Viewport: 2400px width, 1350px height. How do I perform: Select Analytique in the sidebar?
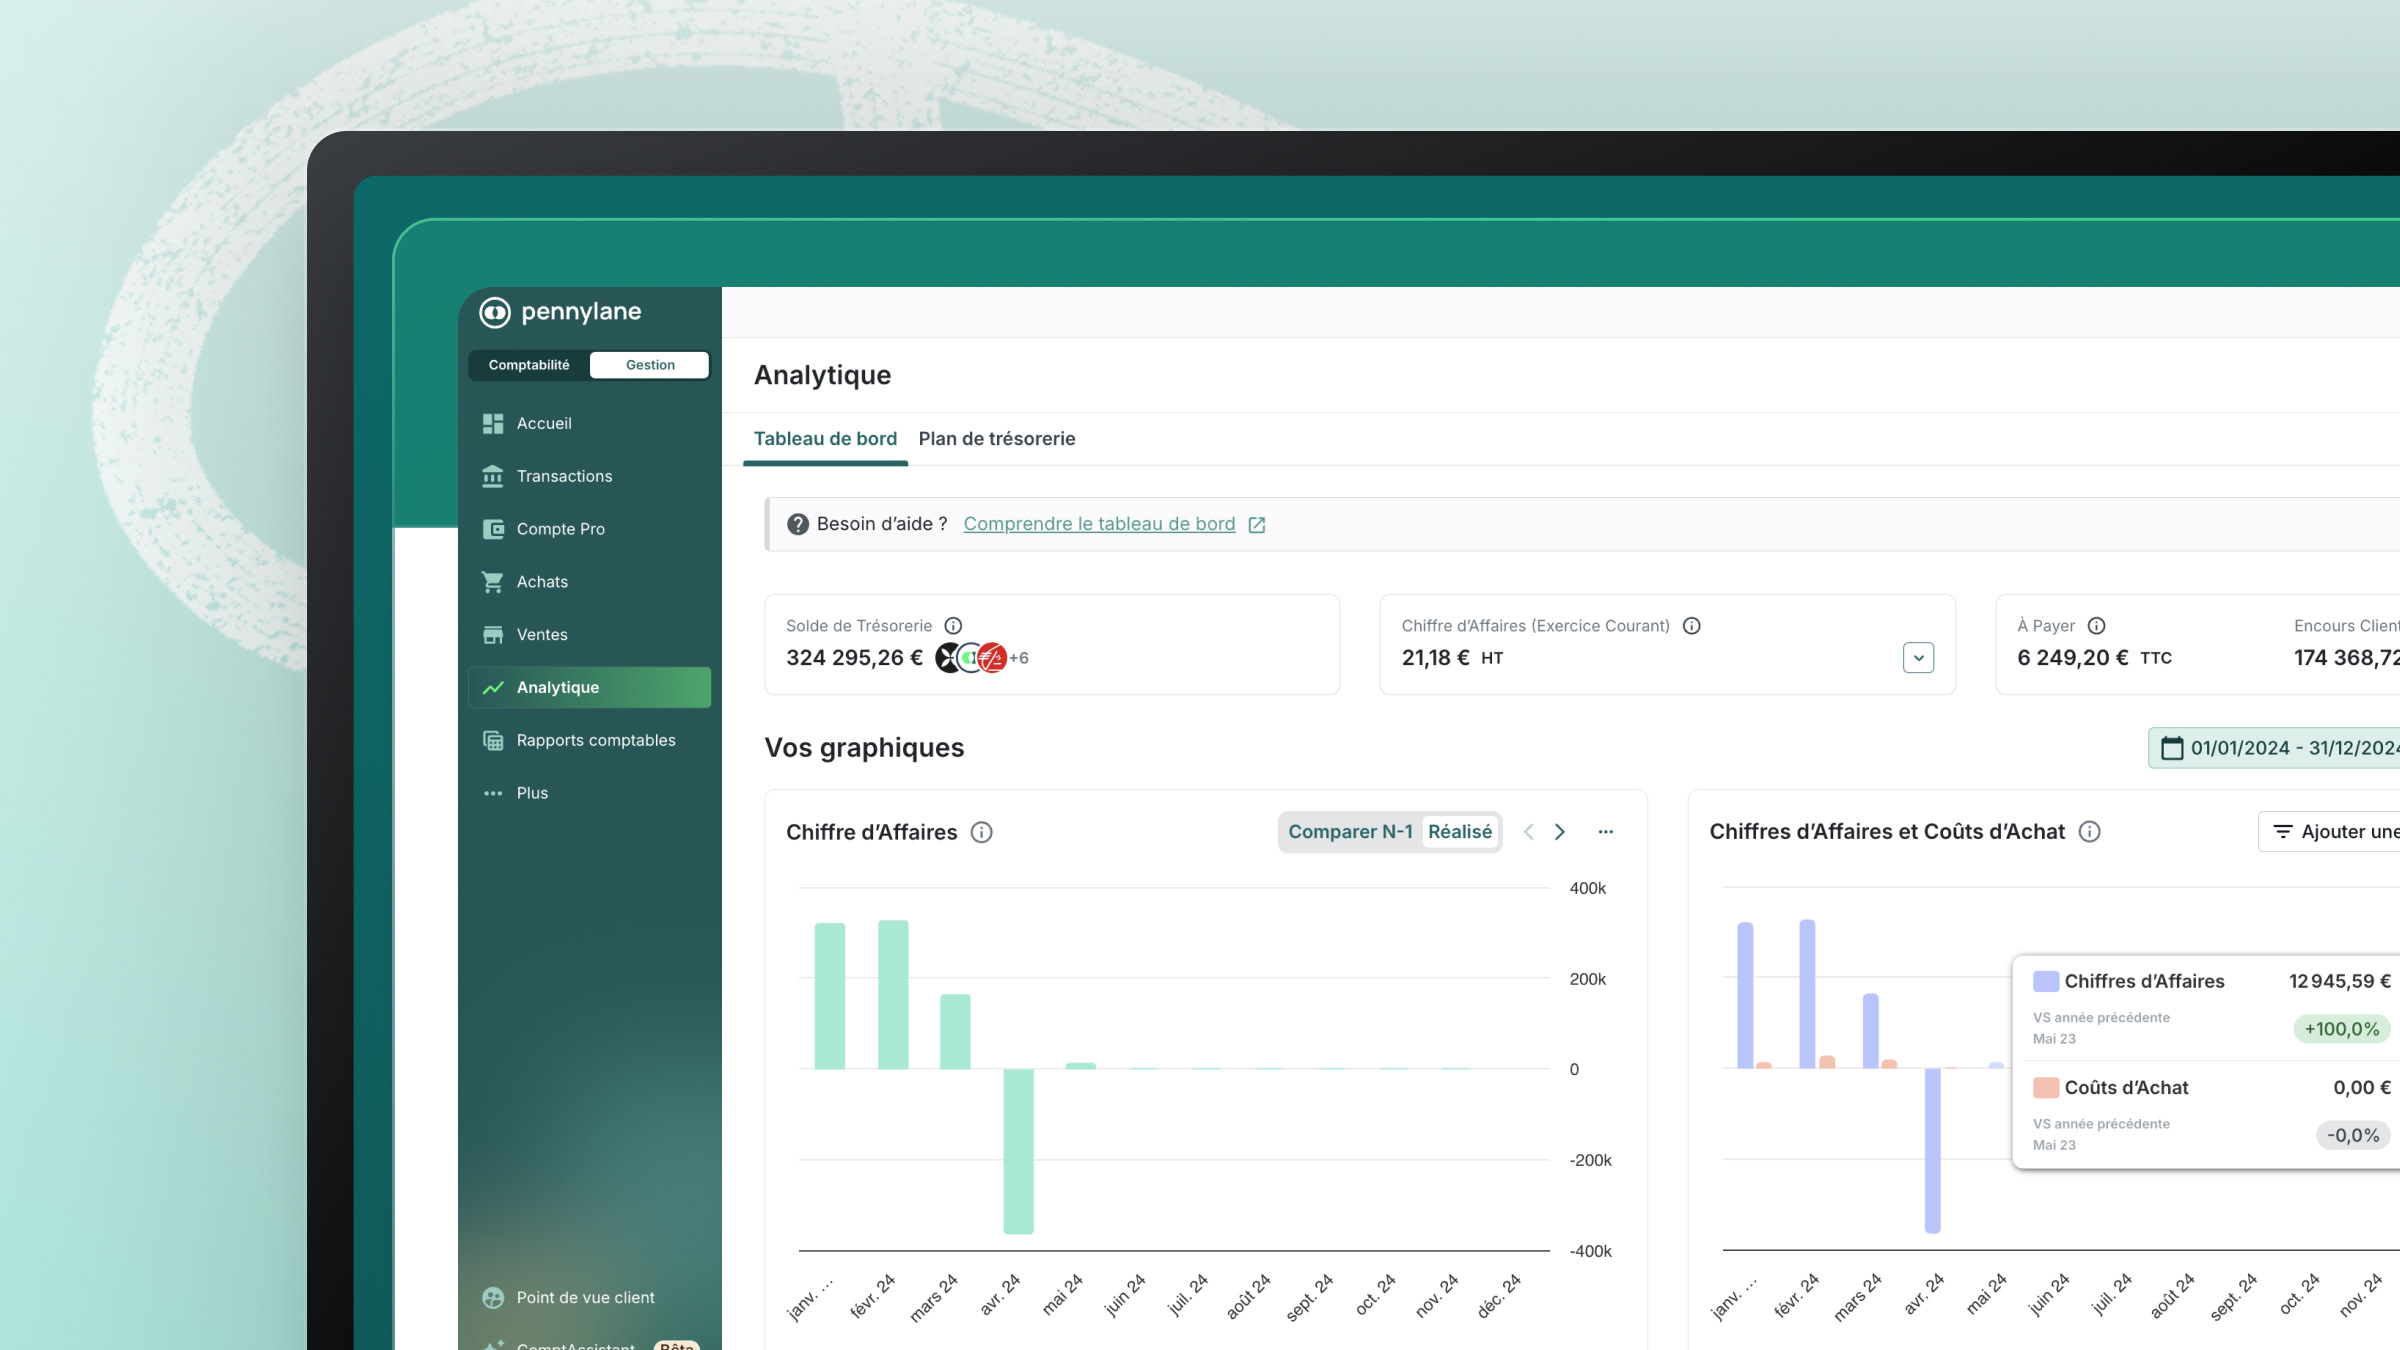click(589, 688)
